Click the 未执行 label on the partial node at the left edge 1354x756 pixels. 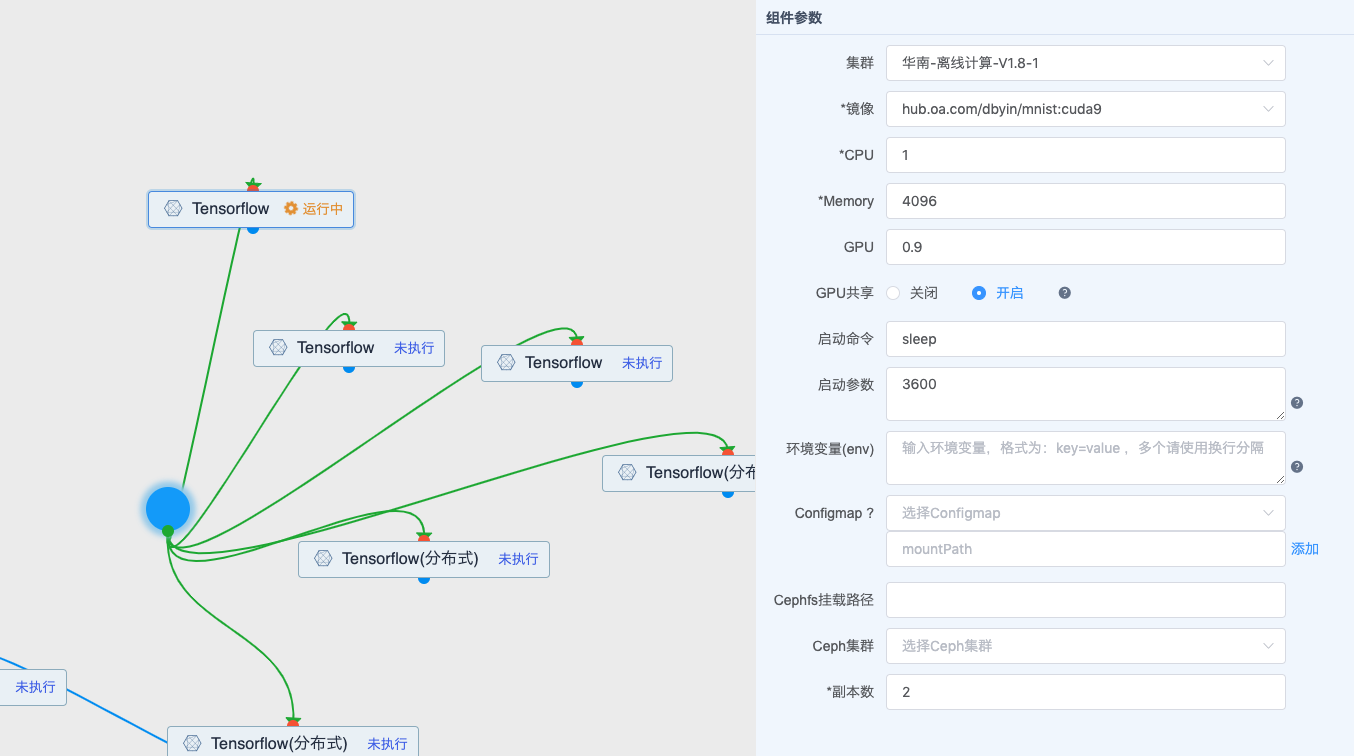(x=35, y=687)
